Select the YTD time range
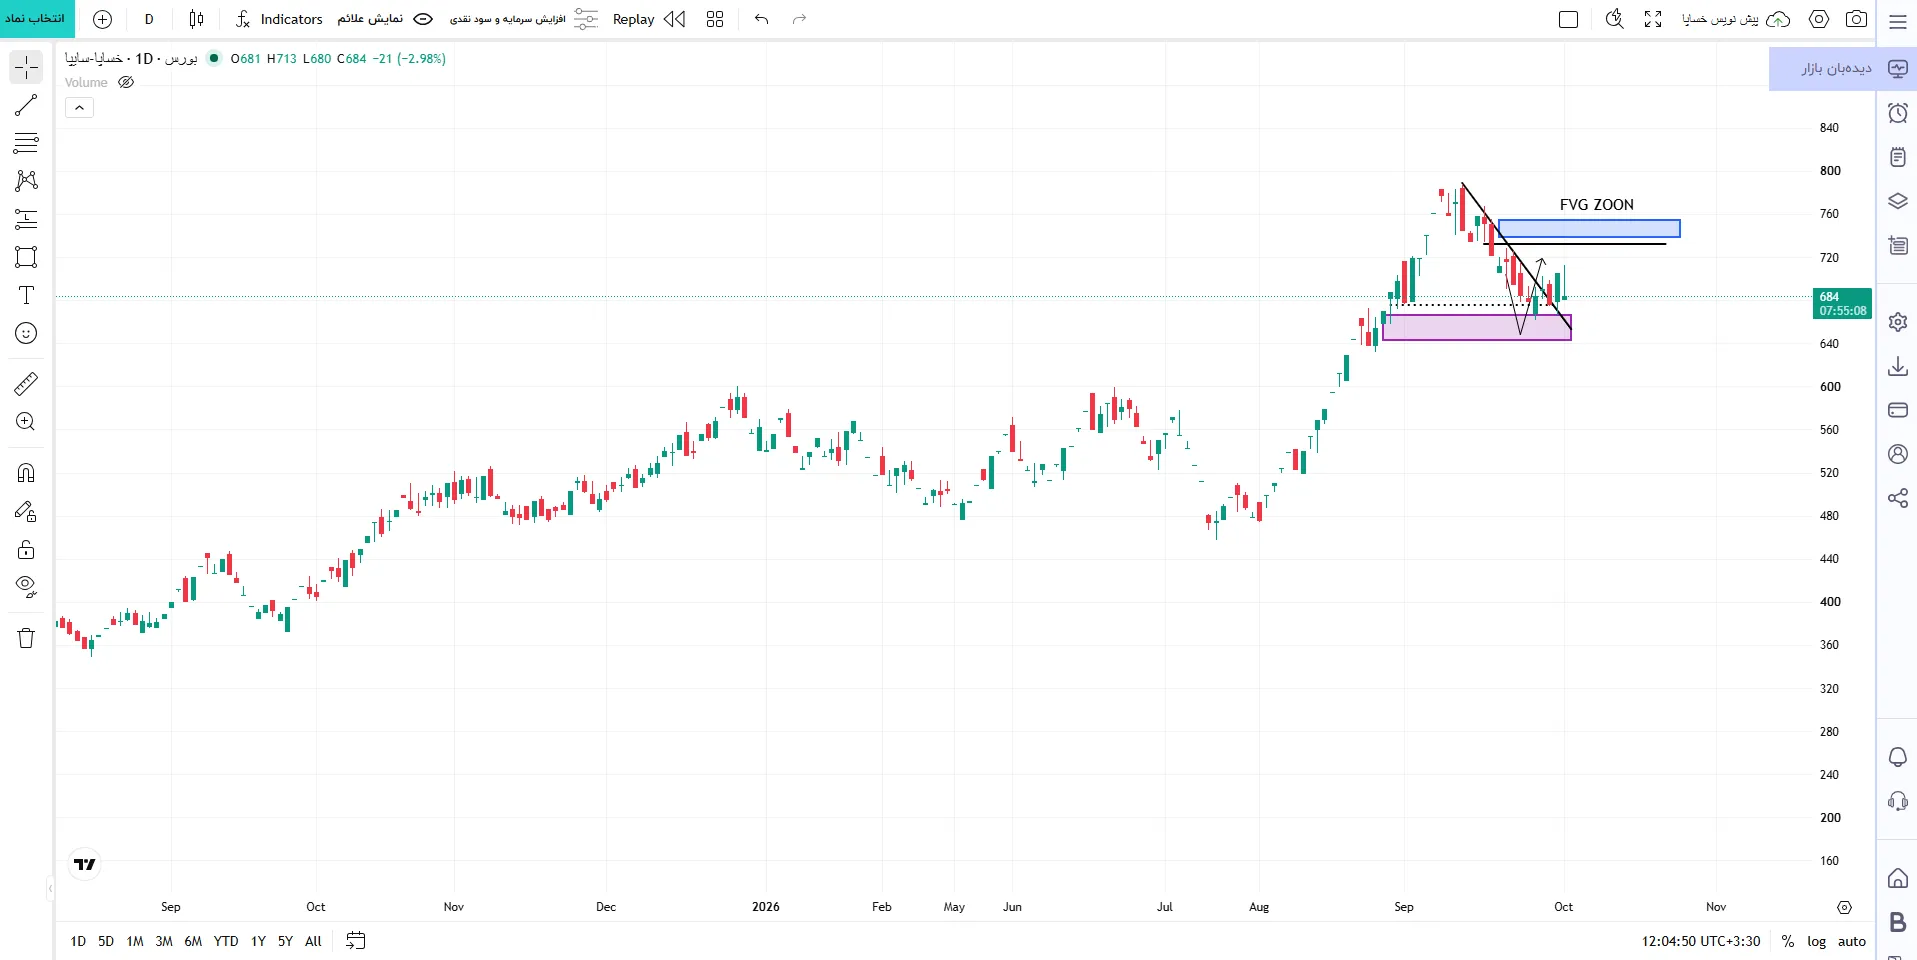Screen dimensions: 1917x960 click(226, 941)
